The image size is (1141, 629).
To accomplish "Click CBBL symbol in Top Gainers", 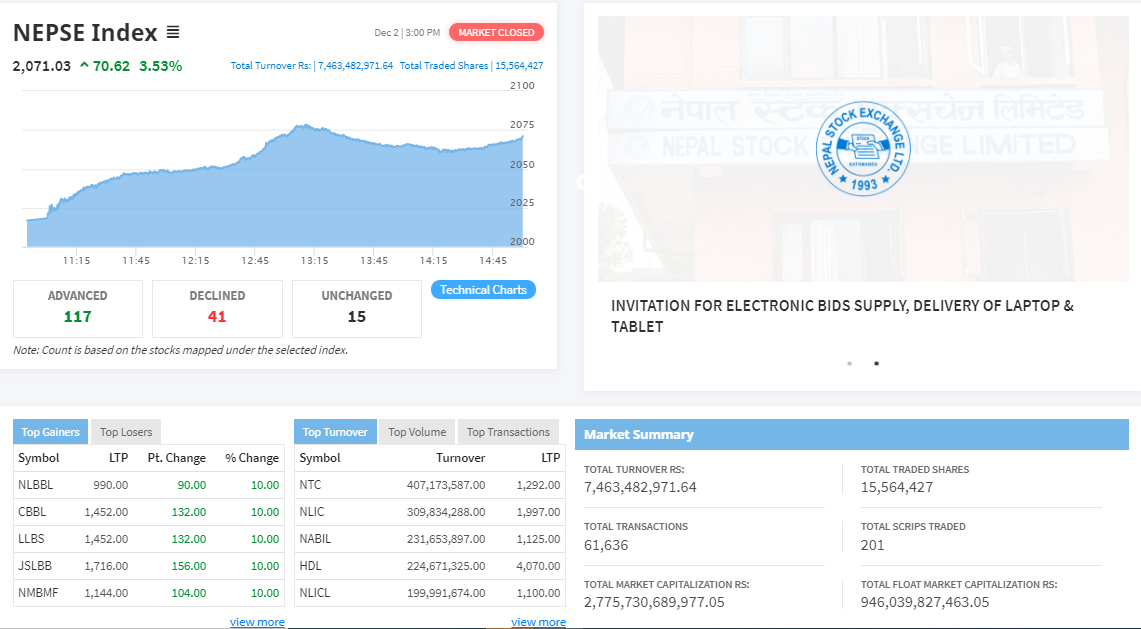I will tap(32, 512).
